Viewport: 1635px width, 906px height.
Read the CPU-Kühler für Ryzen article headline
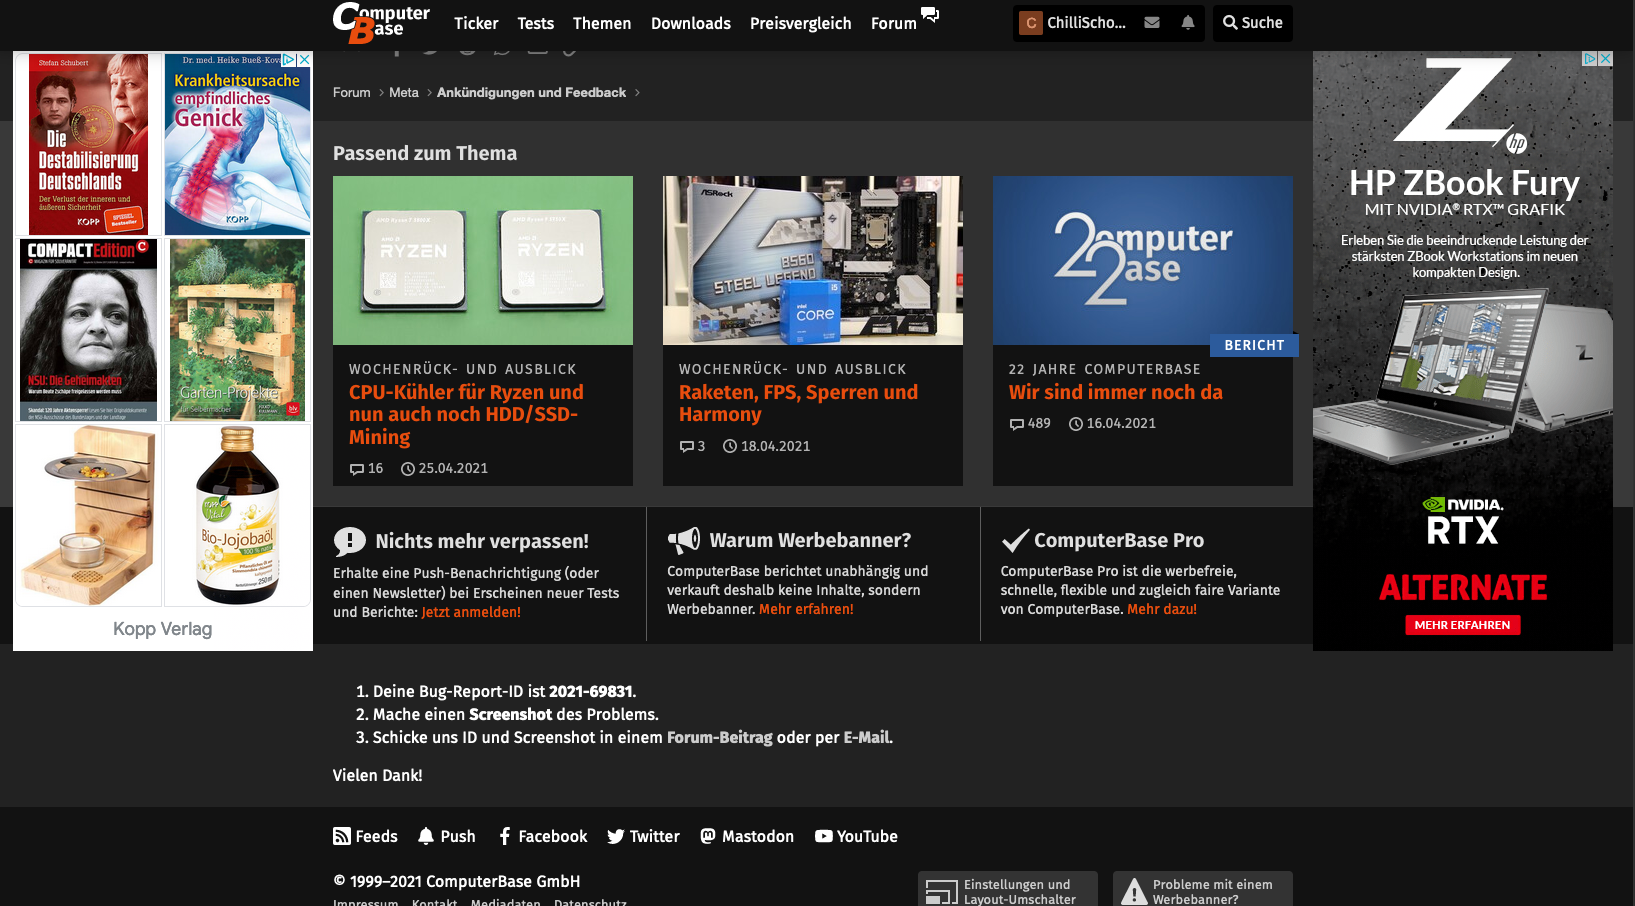[466, 415]
